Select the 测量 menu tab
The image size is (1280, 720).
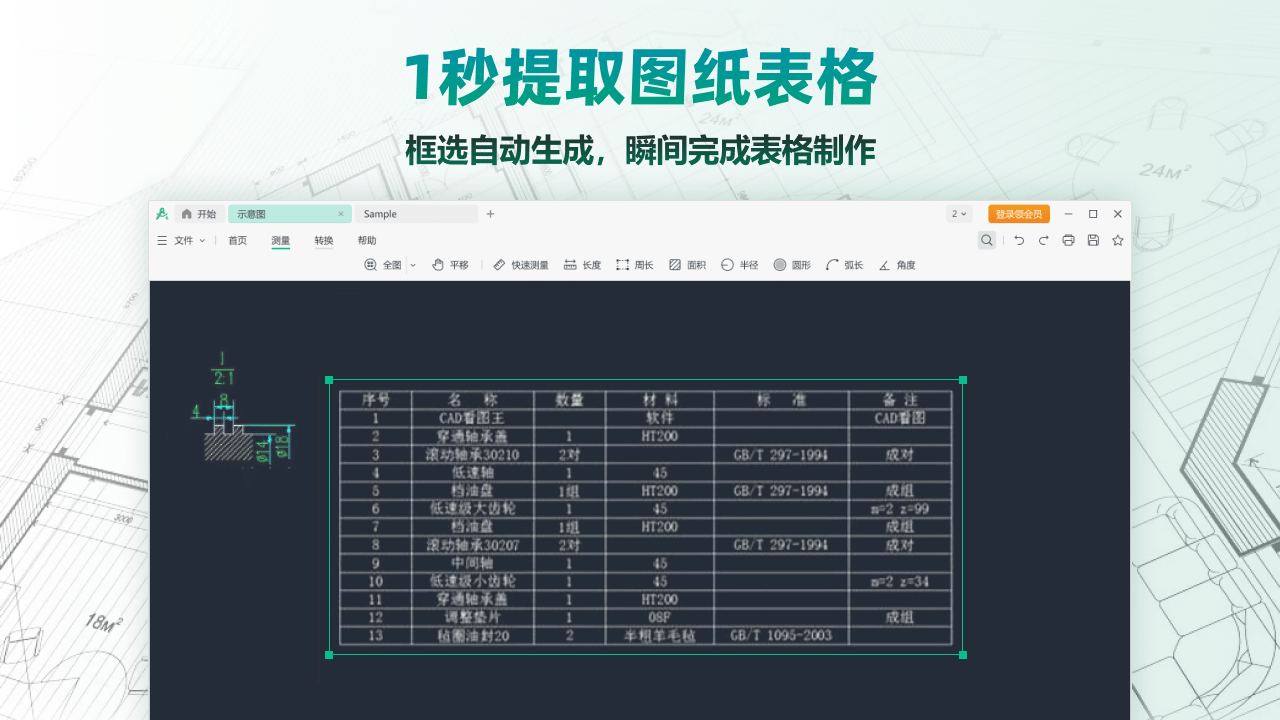click(x=280, y=241)
